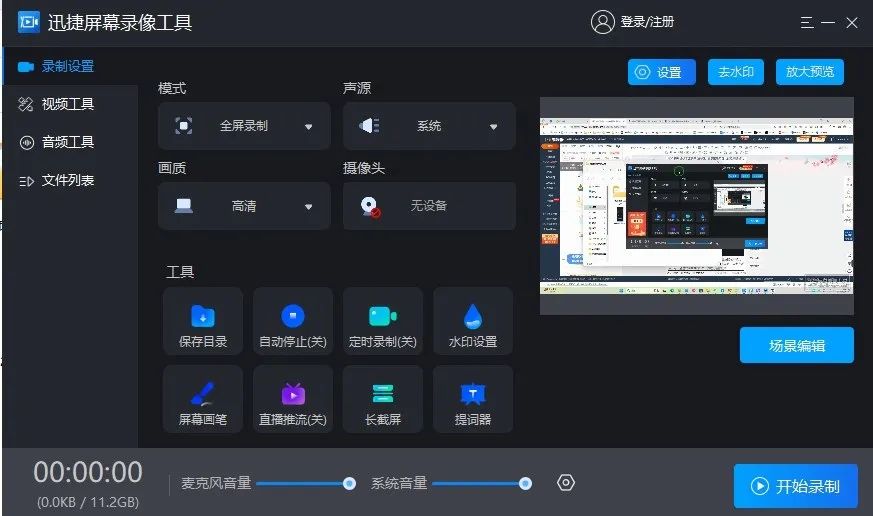The width and height of the screenshot is (873, 516).
Task: Open the 提词器 teleprompter tool
Action: click(473, 399)
